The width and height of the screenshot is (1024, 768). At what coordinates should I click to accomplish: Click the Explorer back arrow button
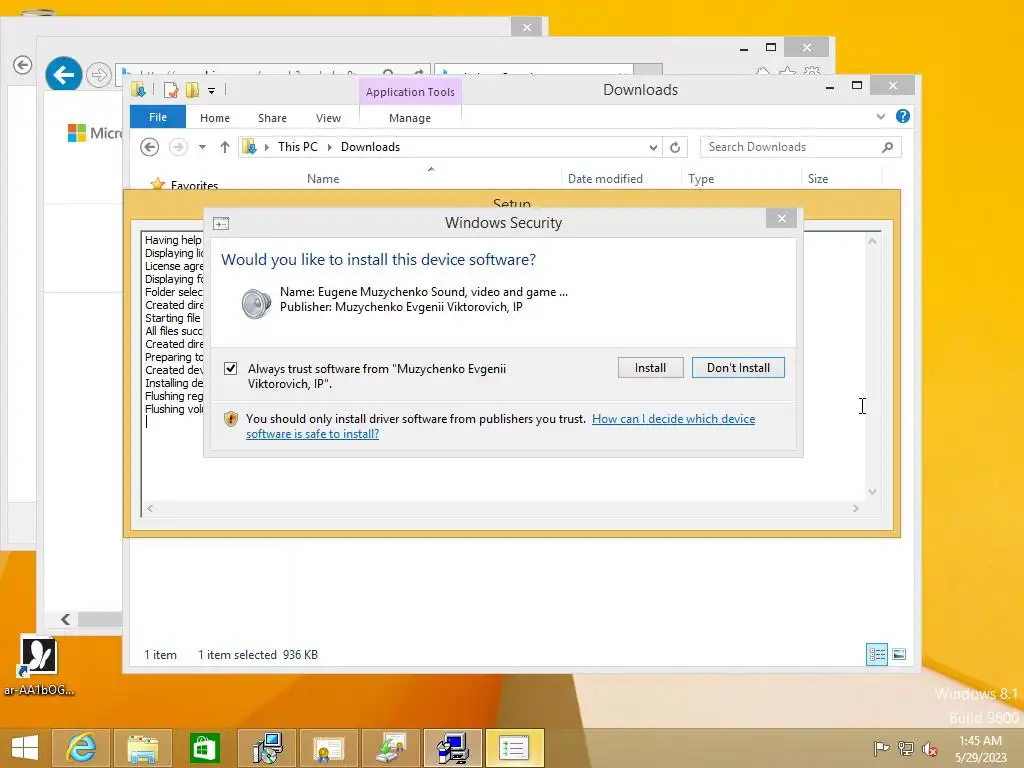point(150,147)
